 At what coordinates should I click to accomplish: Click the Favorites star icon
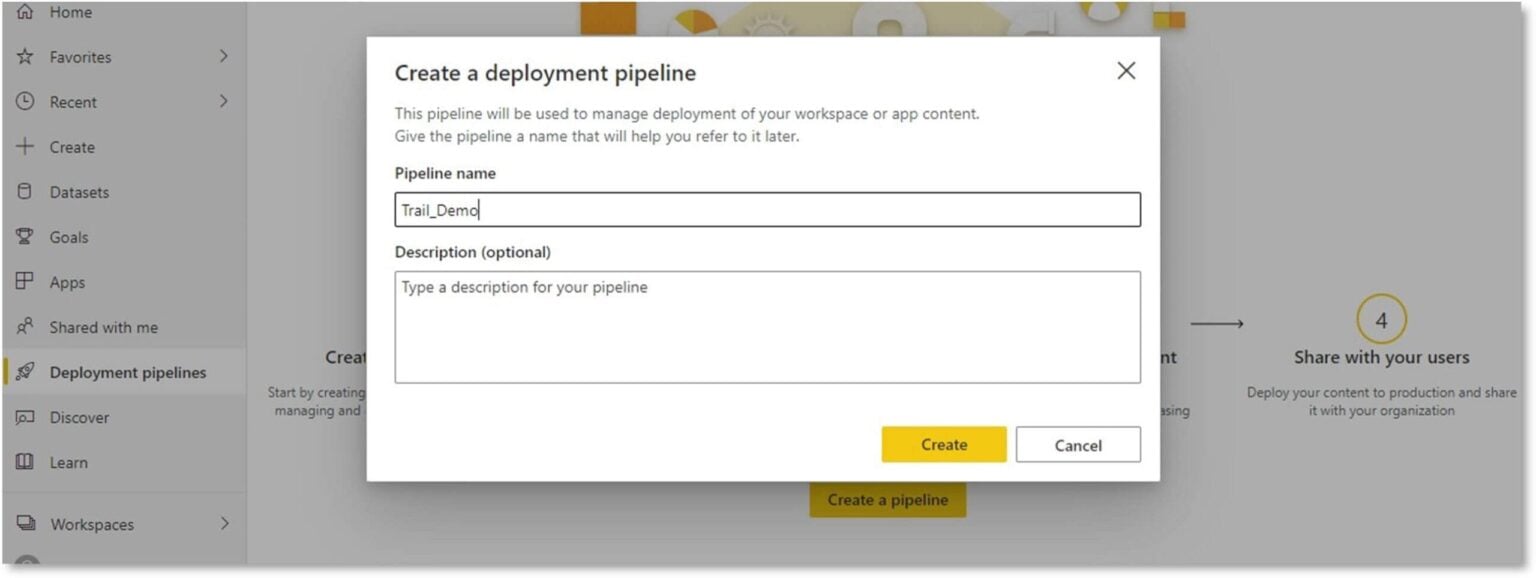(x=25, y=57)
